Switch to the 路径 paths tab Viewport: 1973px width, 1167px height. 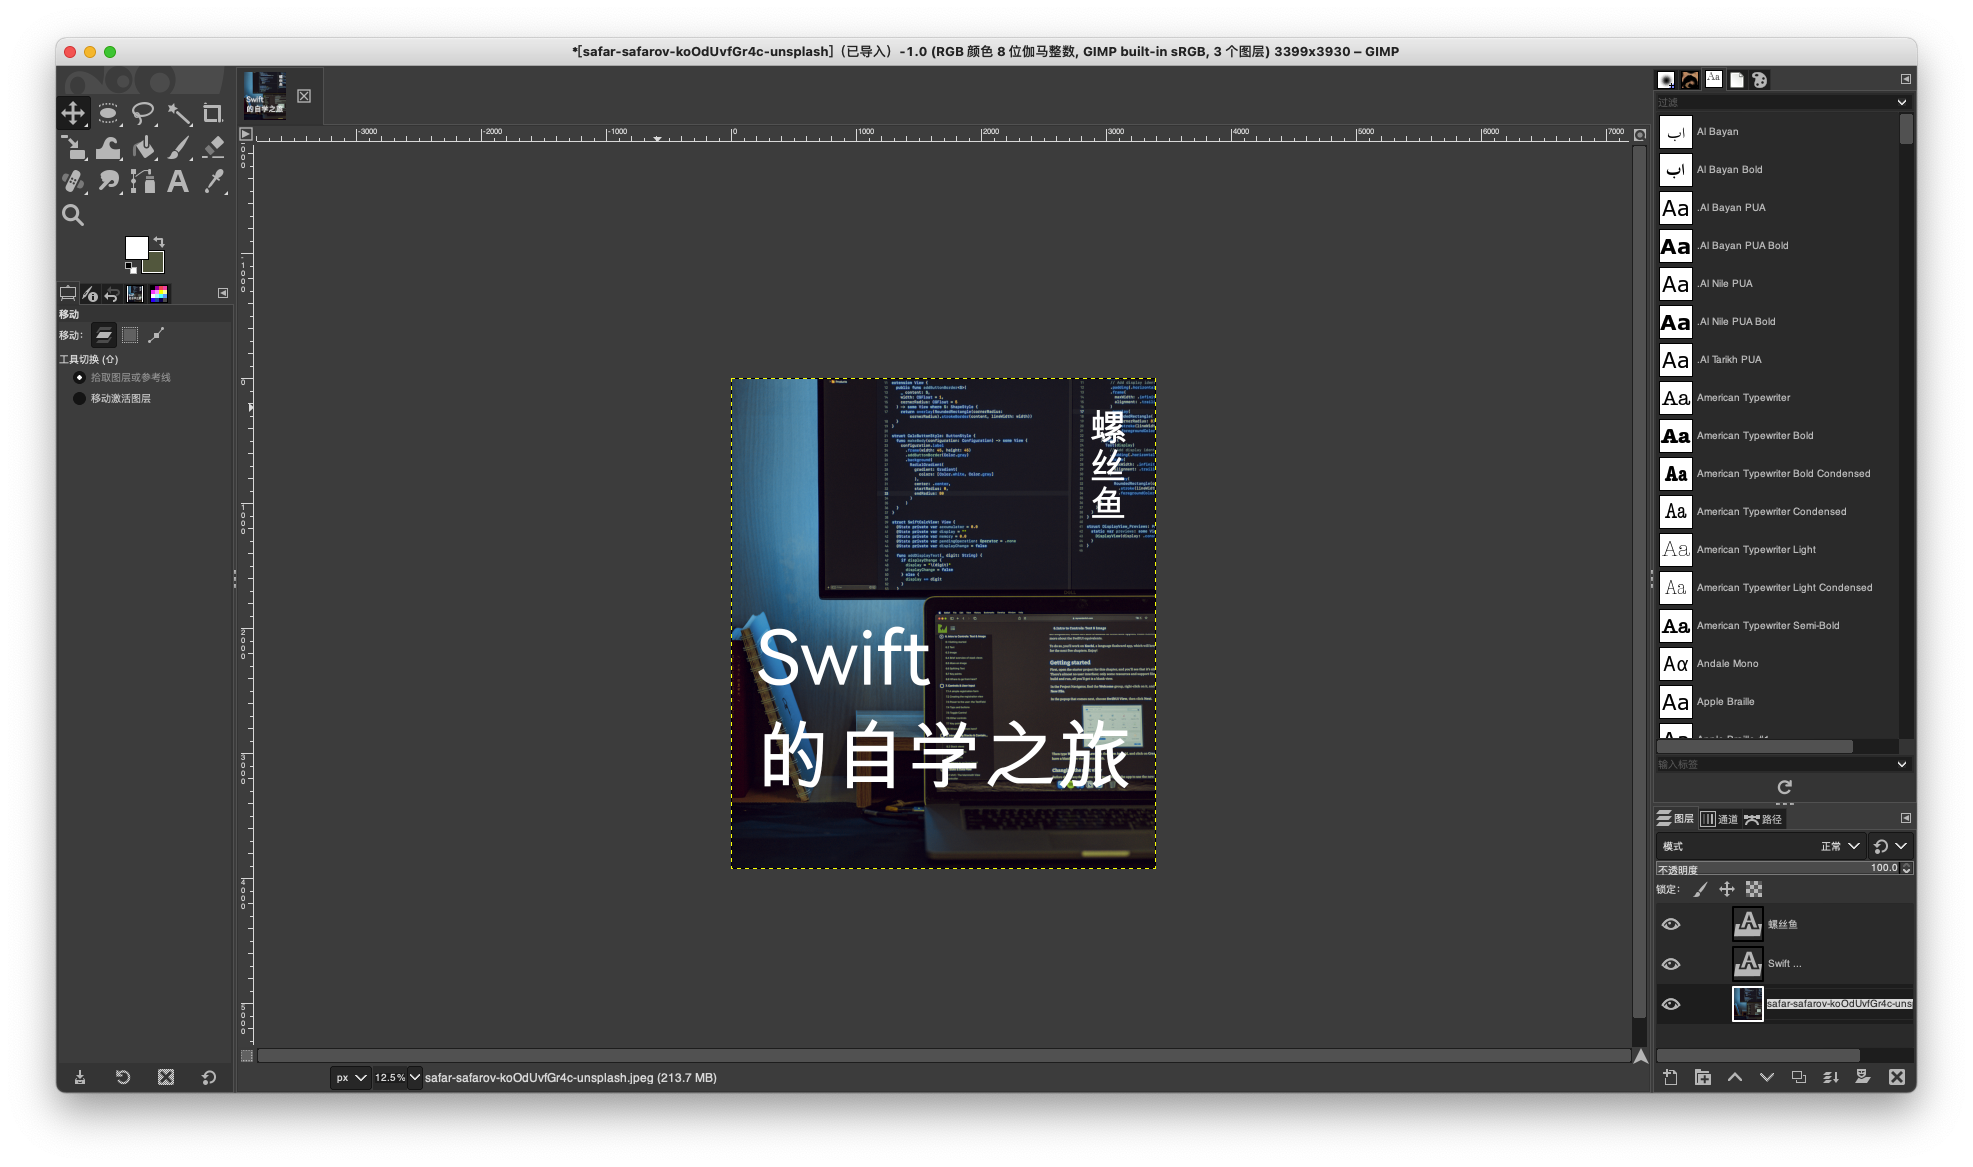point(1763,819)
